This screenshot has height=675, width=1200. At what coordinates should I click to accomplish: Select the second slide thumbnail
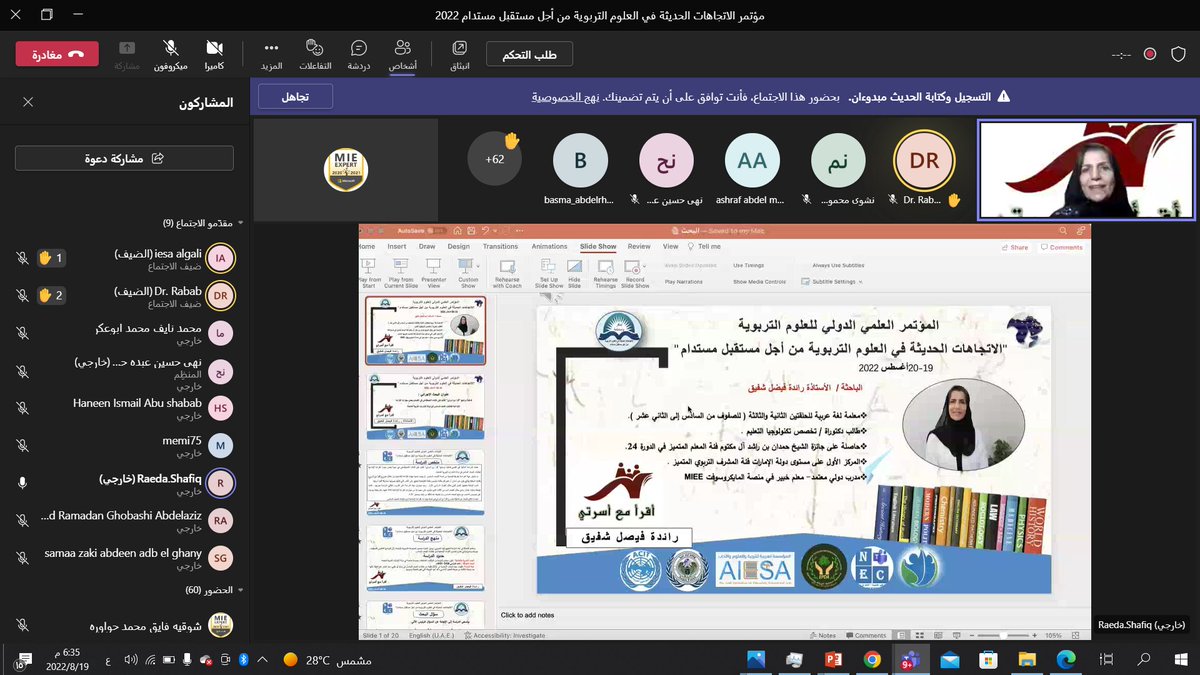(425, 405)
